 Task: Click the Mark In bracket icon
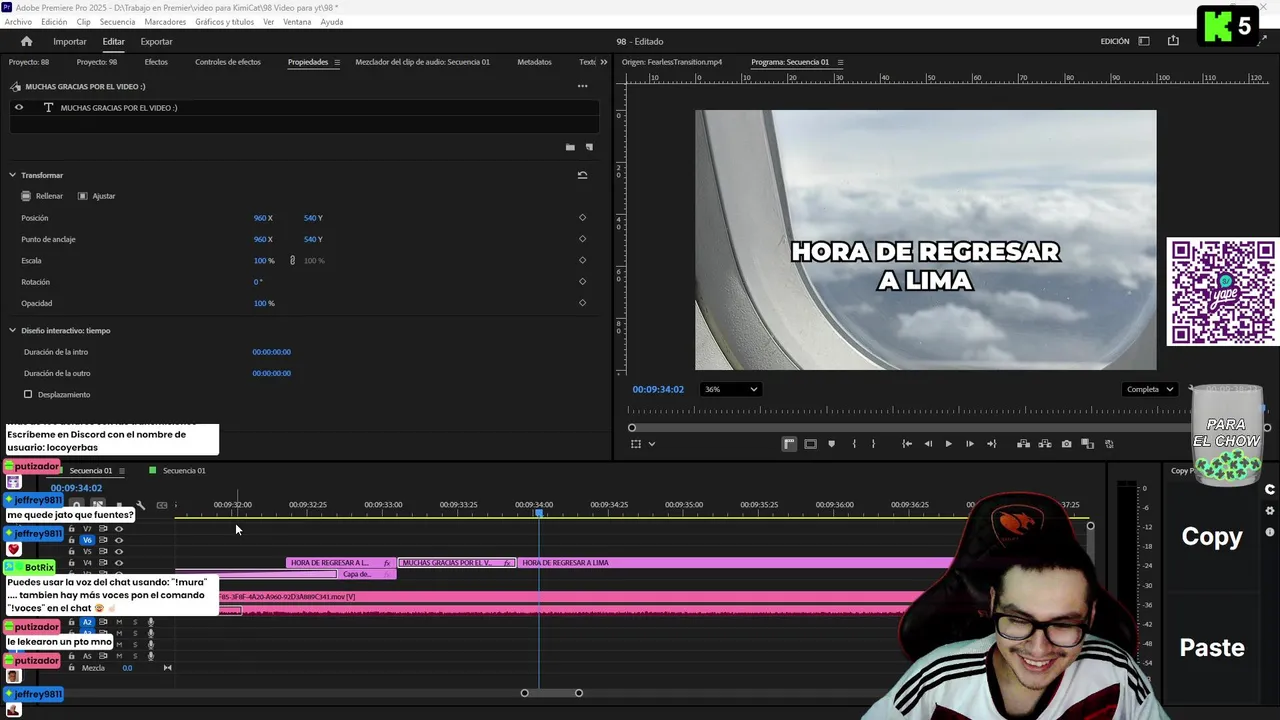[854, 444]
